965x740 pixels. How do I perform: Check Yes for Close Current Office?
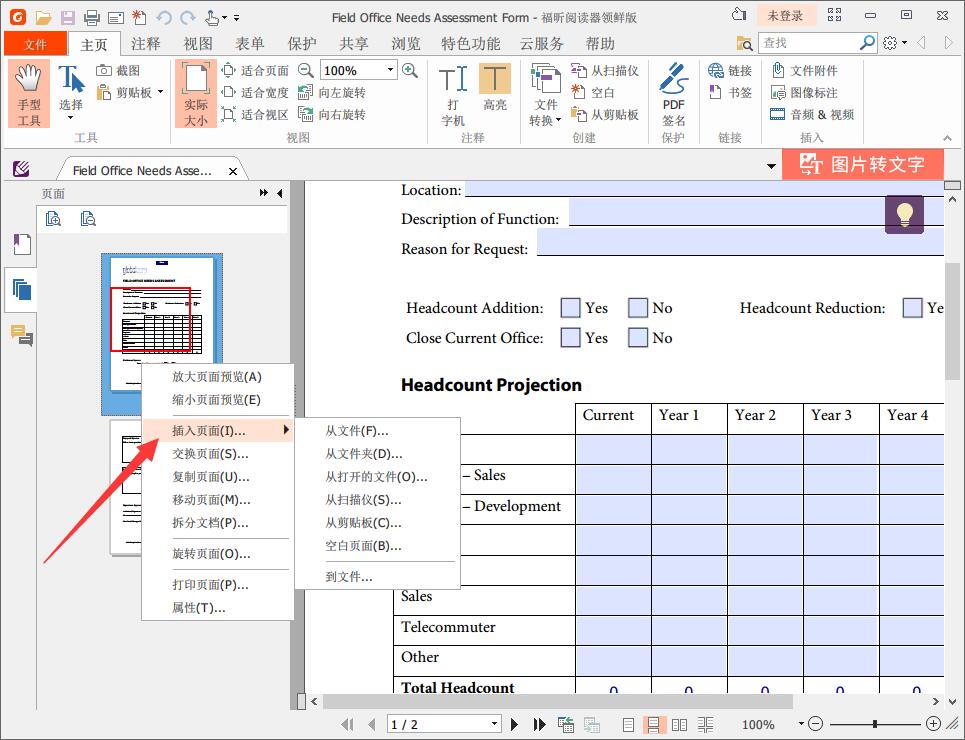571,337
